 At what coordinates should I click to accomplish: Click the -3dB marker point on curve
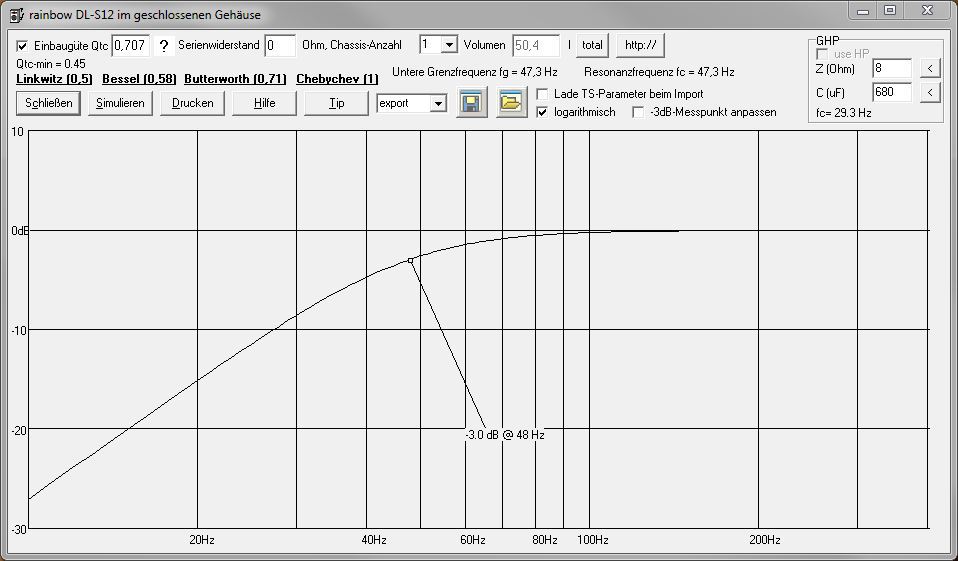411,260
